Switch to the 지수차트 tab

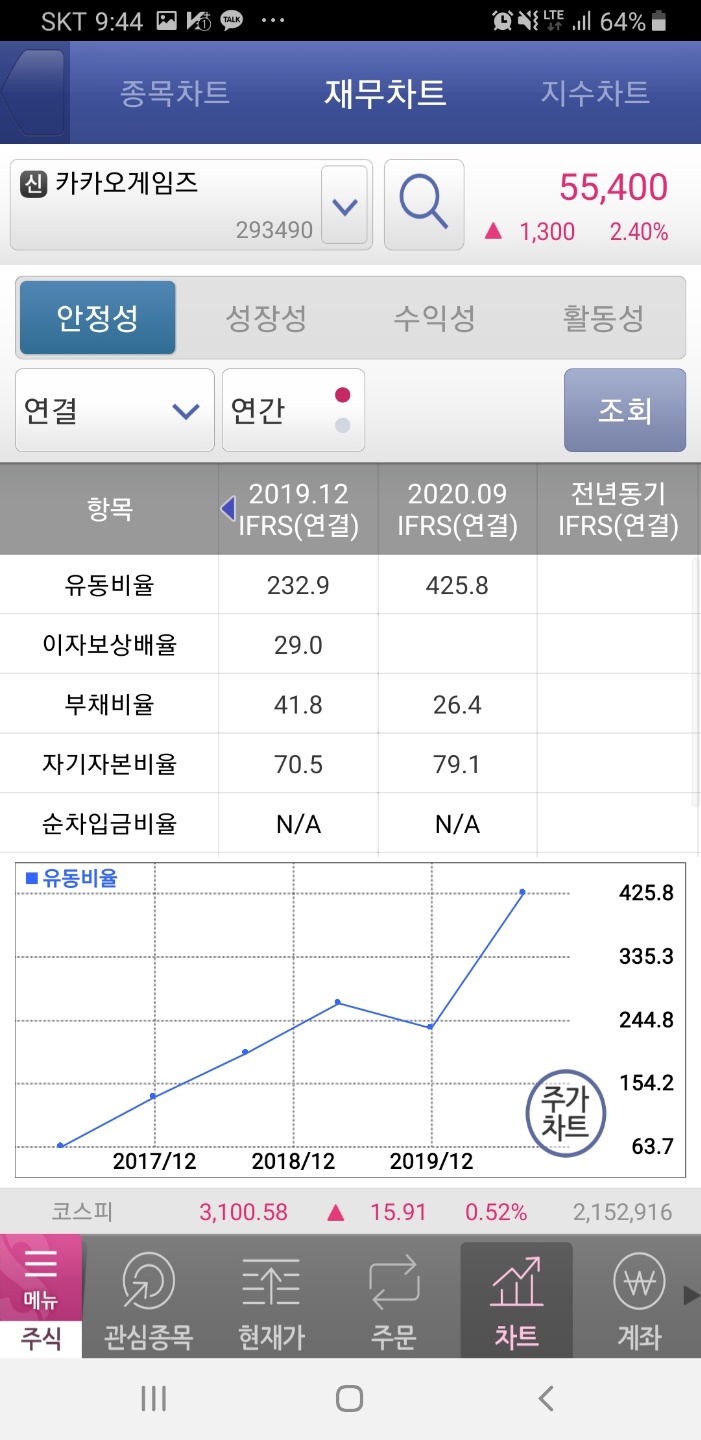595,93
